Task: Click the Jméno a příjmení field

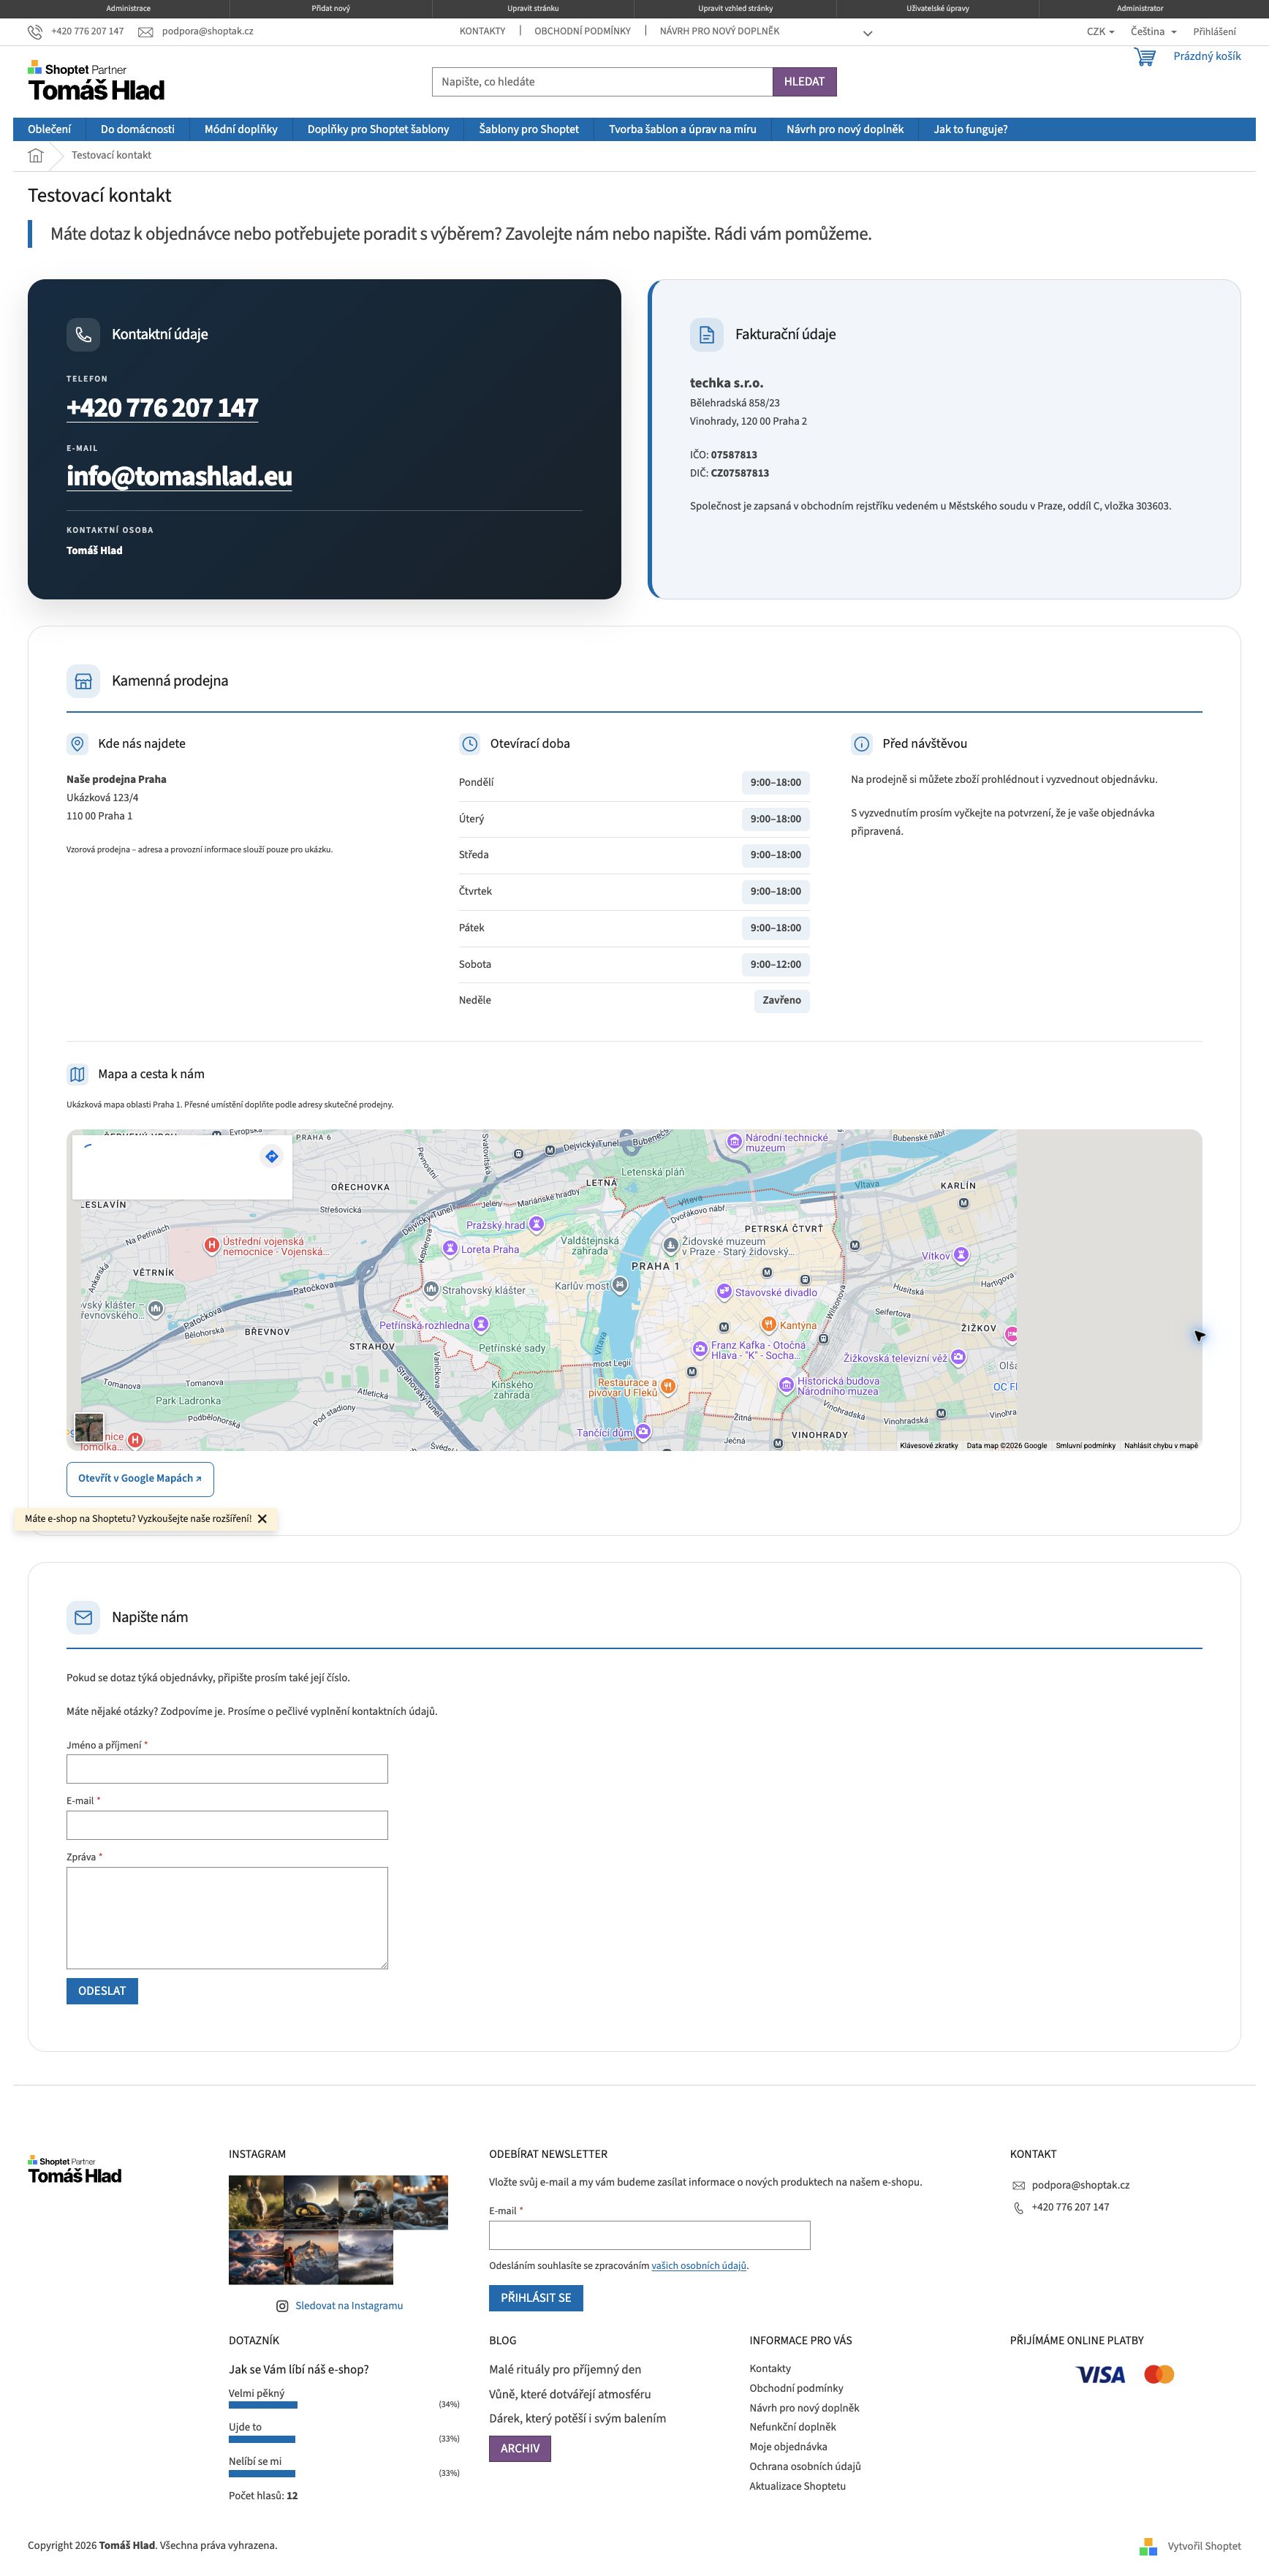Action: click(x=227, y=1768)
